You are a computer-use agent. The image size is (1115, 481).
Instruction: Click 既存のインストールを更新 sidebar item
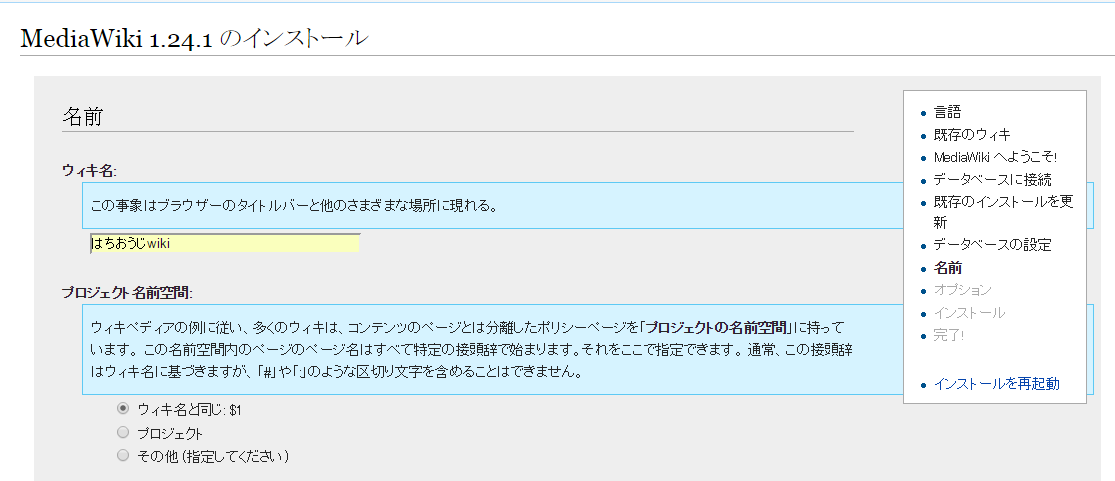click(1003, 202)
